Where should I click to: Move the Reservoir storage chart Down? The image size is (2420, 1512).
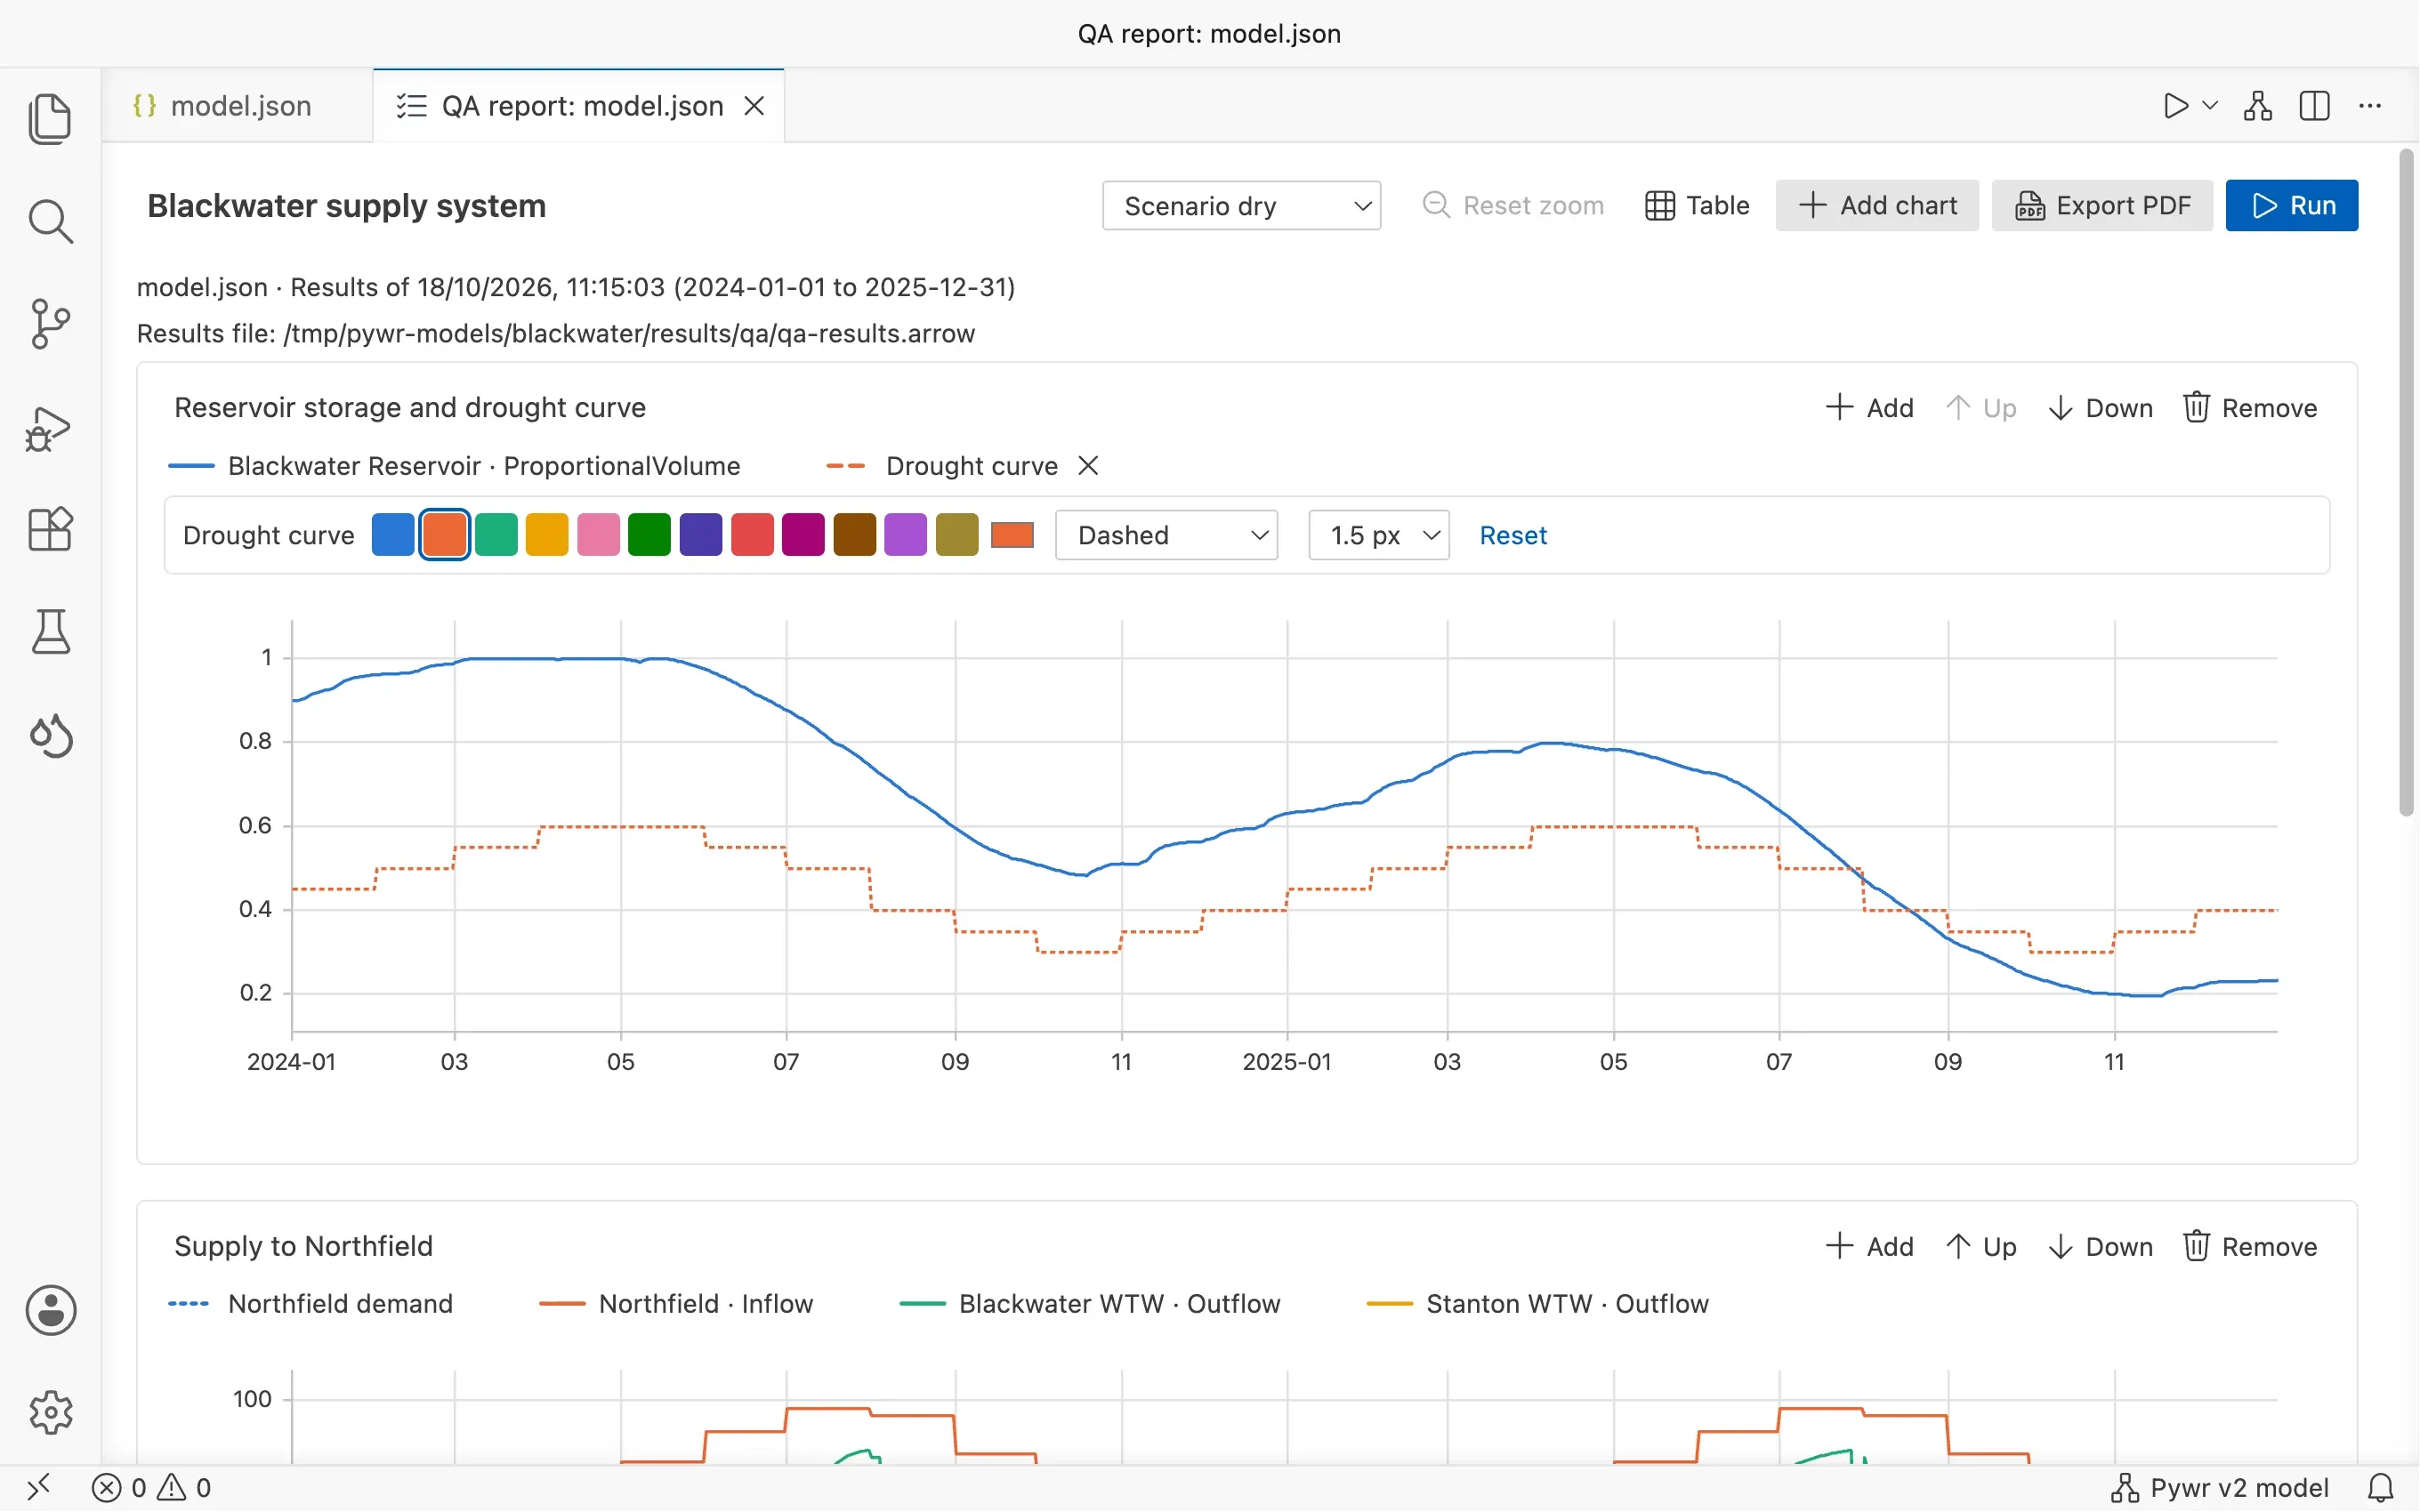(2100, 408)
